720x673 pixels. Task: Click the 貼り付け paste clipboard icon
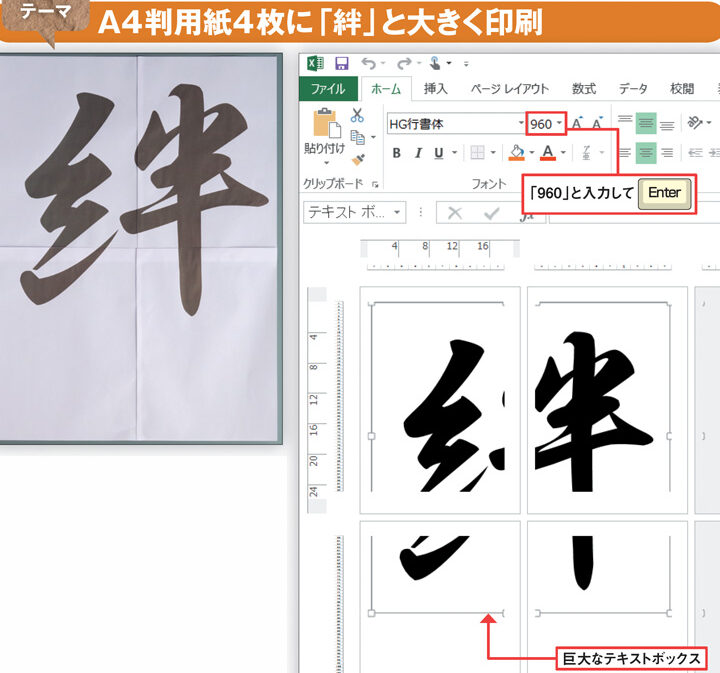click(x=326, y=123)
